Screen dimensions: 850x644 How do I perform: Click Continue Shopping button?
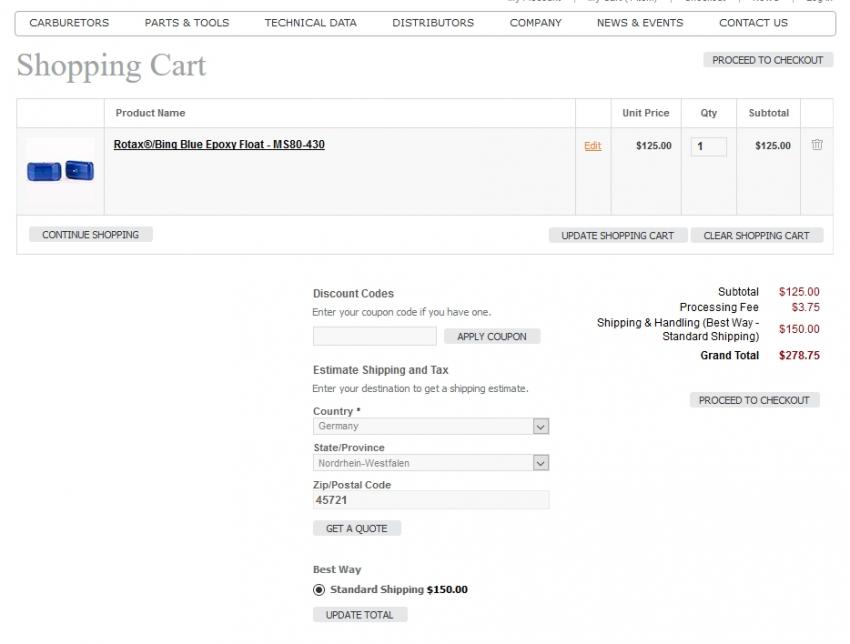(91, 235)
